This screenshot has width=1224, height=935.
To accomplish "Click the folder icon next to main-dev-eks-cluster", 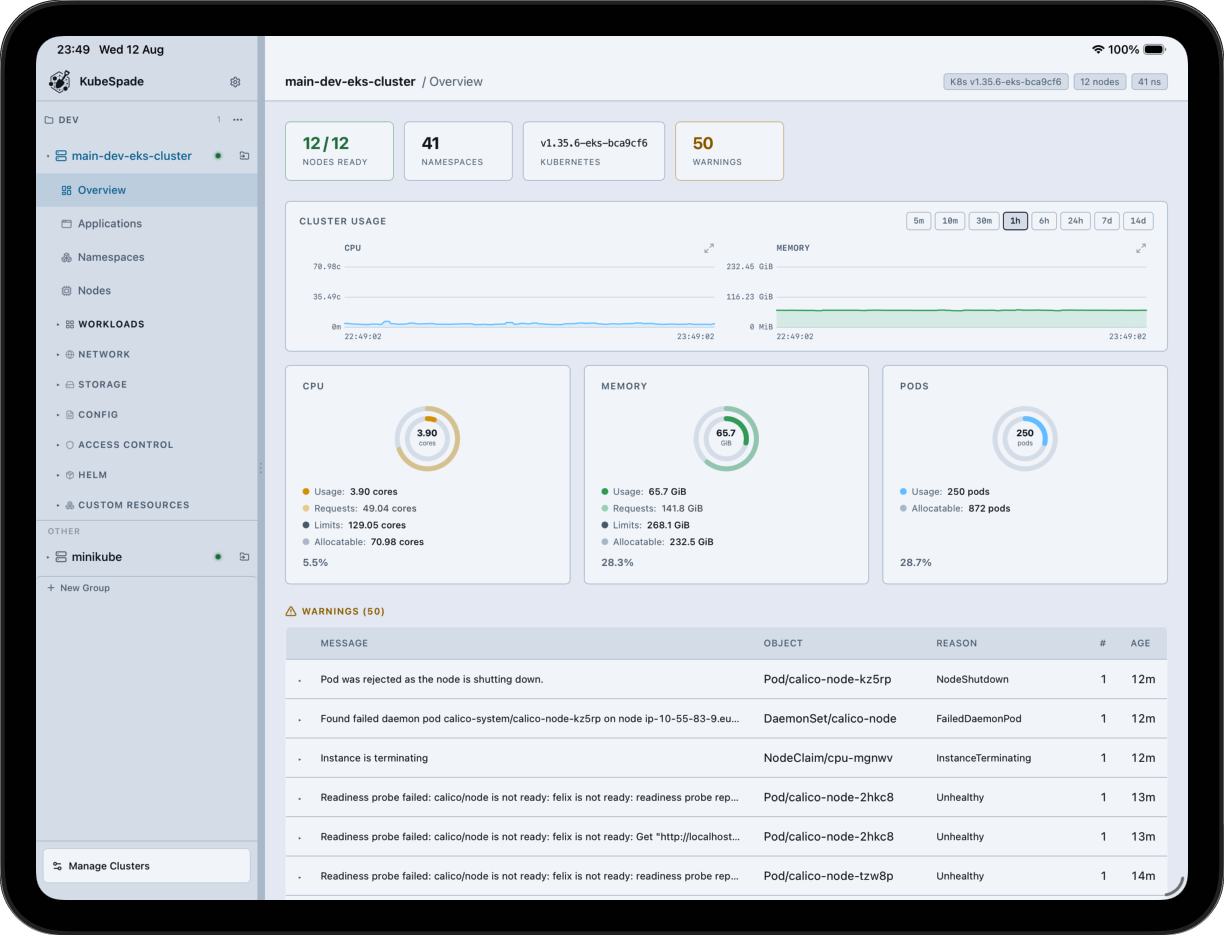I will (244, 156).
